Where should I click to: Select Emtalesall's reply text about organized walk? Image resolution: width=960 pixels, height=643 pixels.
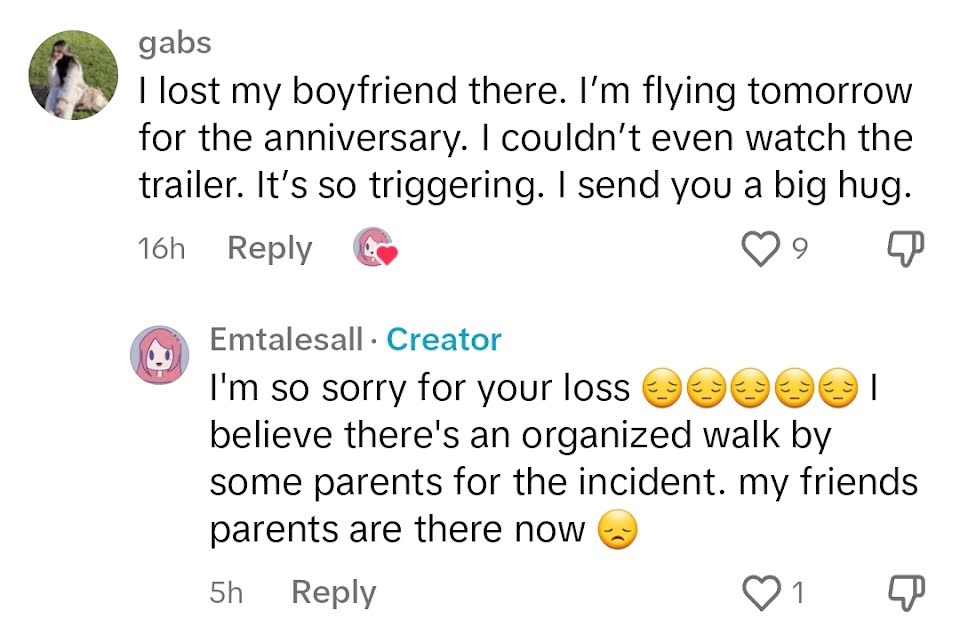(564, 458)
